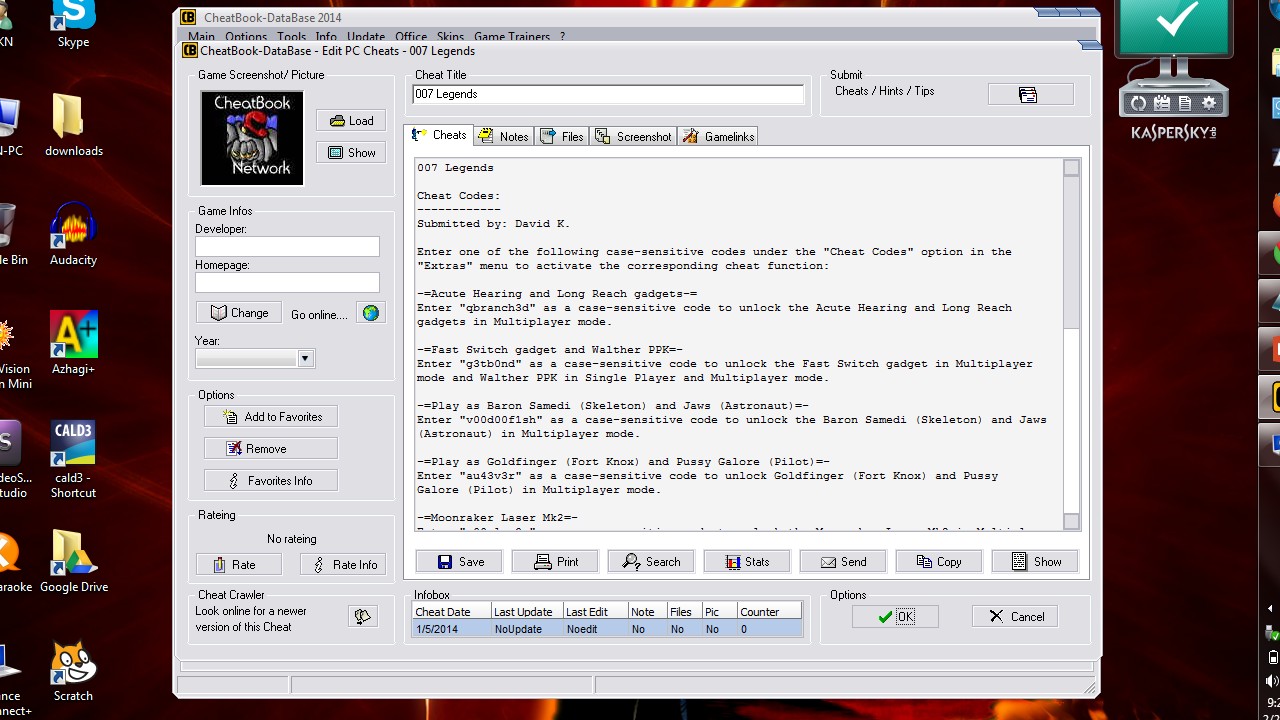
Task: Click the cheat text scrollbar down arrow
Action: click(x=1071, y=521)
